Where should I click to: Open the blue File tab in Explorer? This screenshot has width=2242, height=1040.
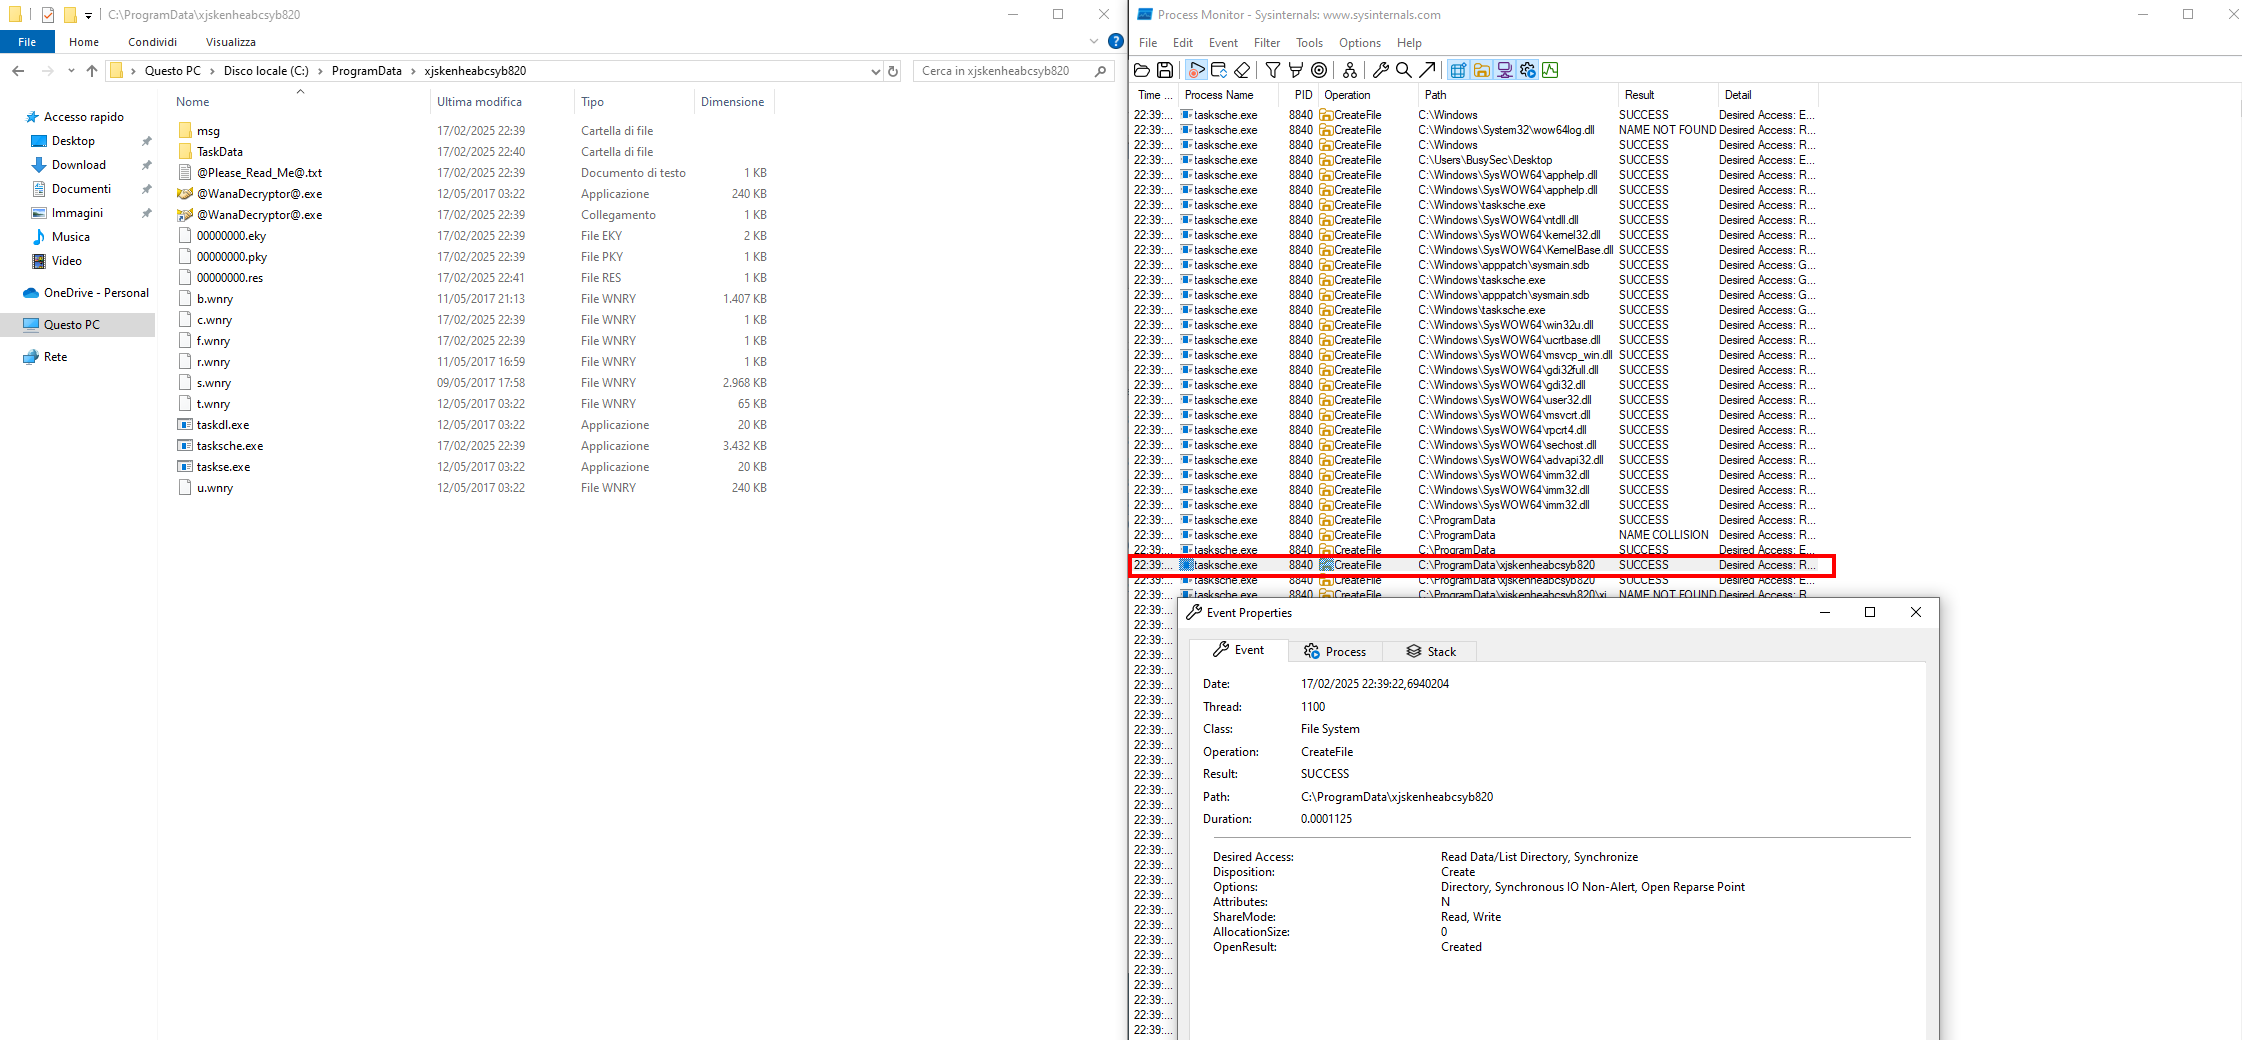click(27, 42)
